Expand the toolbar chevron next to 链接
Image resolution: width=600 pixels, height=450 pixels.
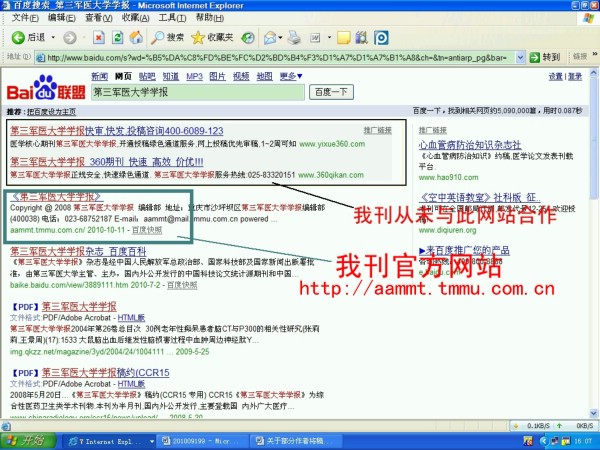tap(595, 55)
